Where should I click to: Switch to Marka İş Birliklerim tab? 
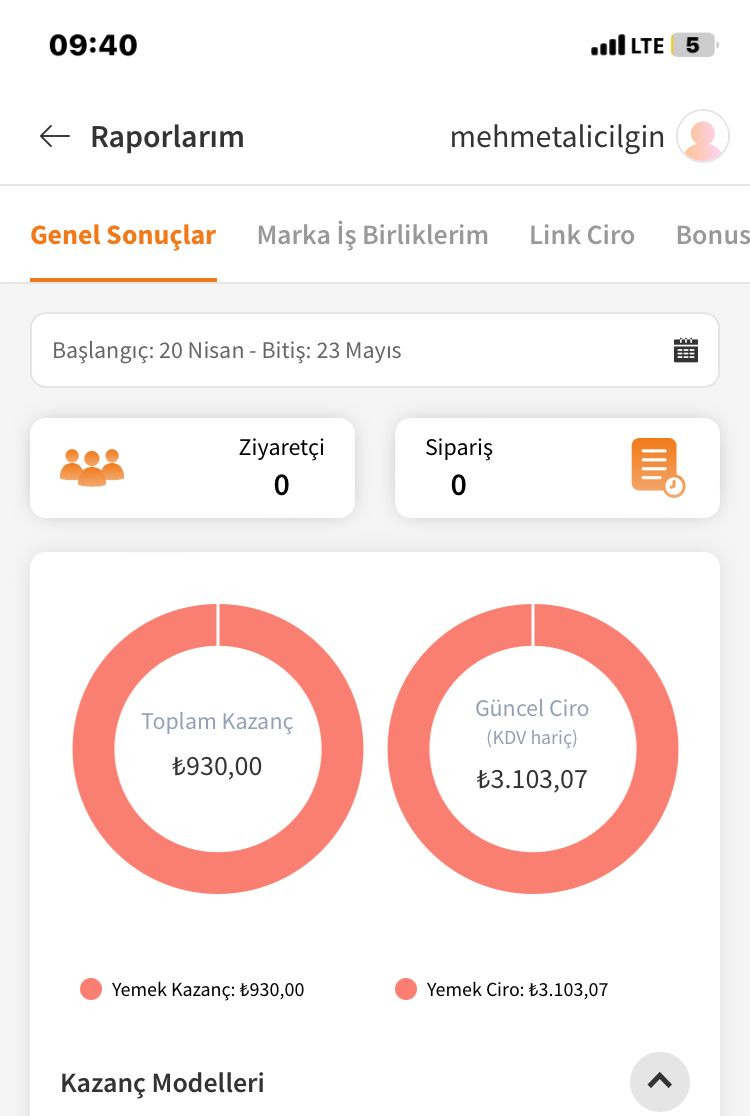(373, 235)
